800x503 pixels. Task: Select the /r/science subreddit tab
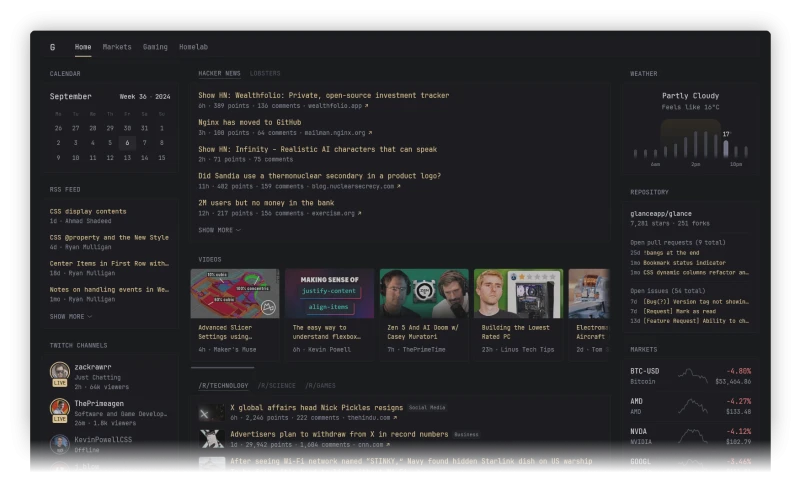(x=276, y=385)
